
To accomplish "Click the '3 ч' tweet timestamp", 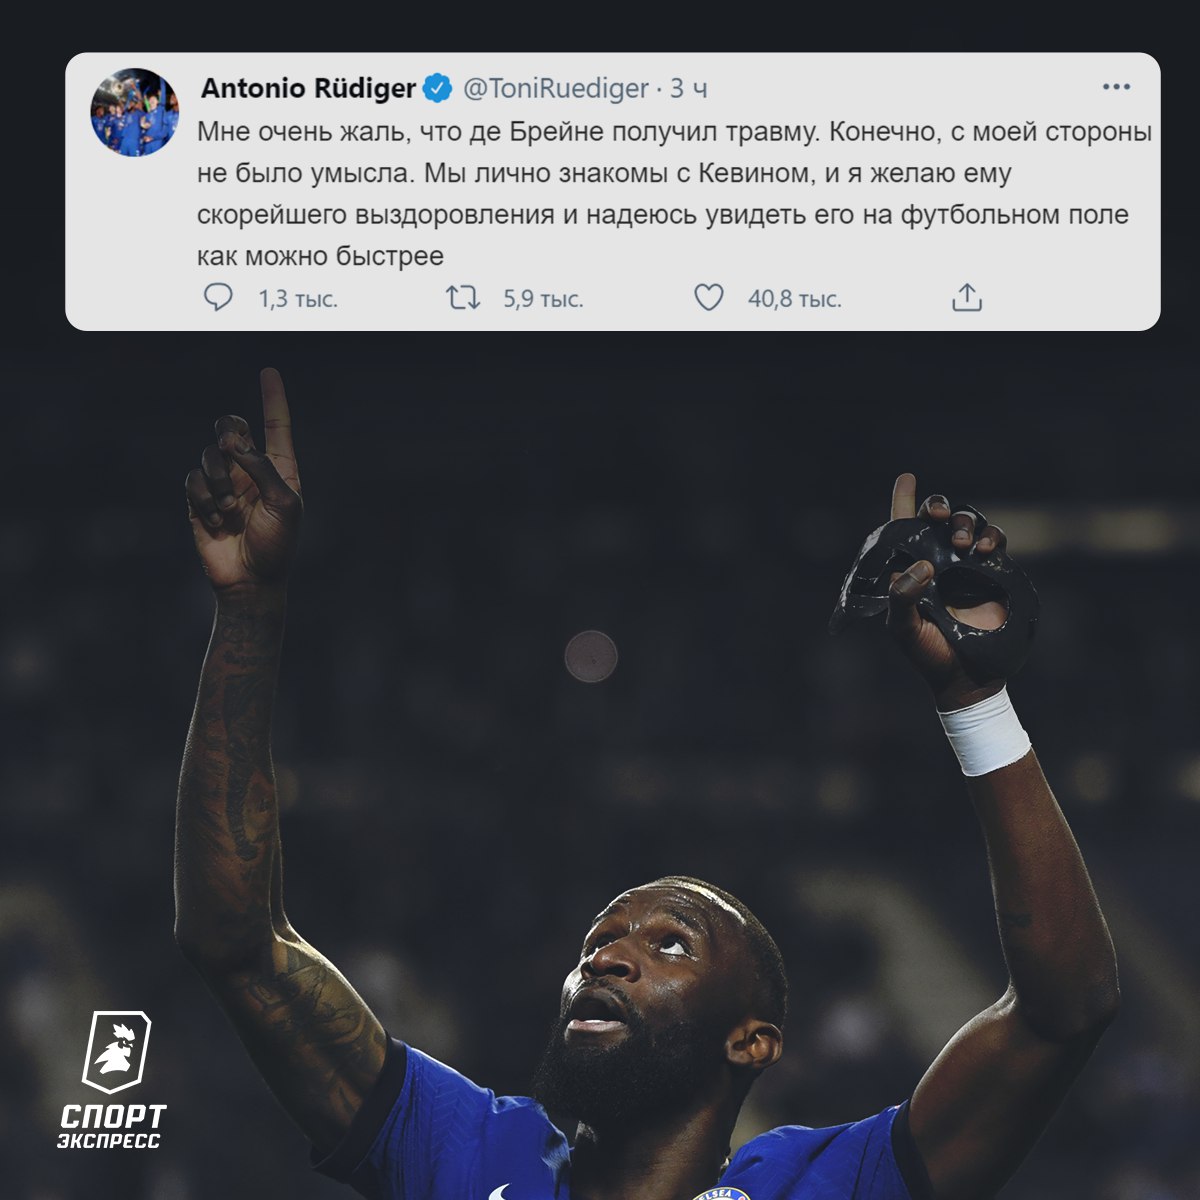I will 689,89.
